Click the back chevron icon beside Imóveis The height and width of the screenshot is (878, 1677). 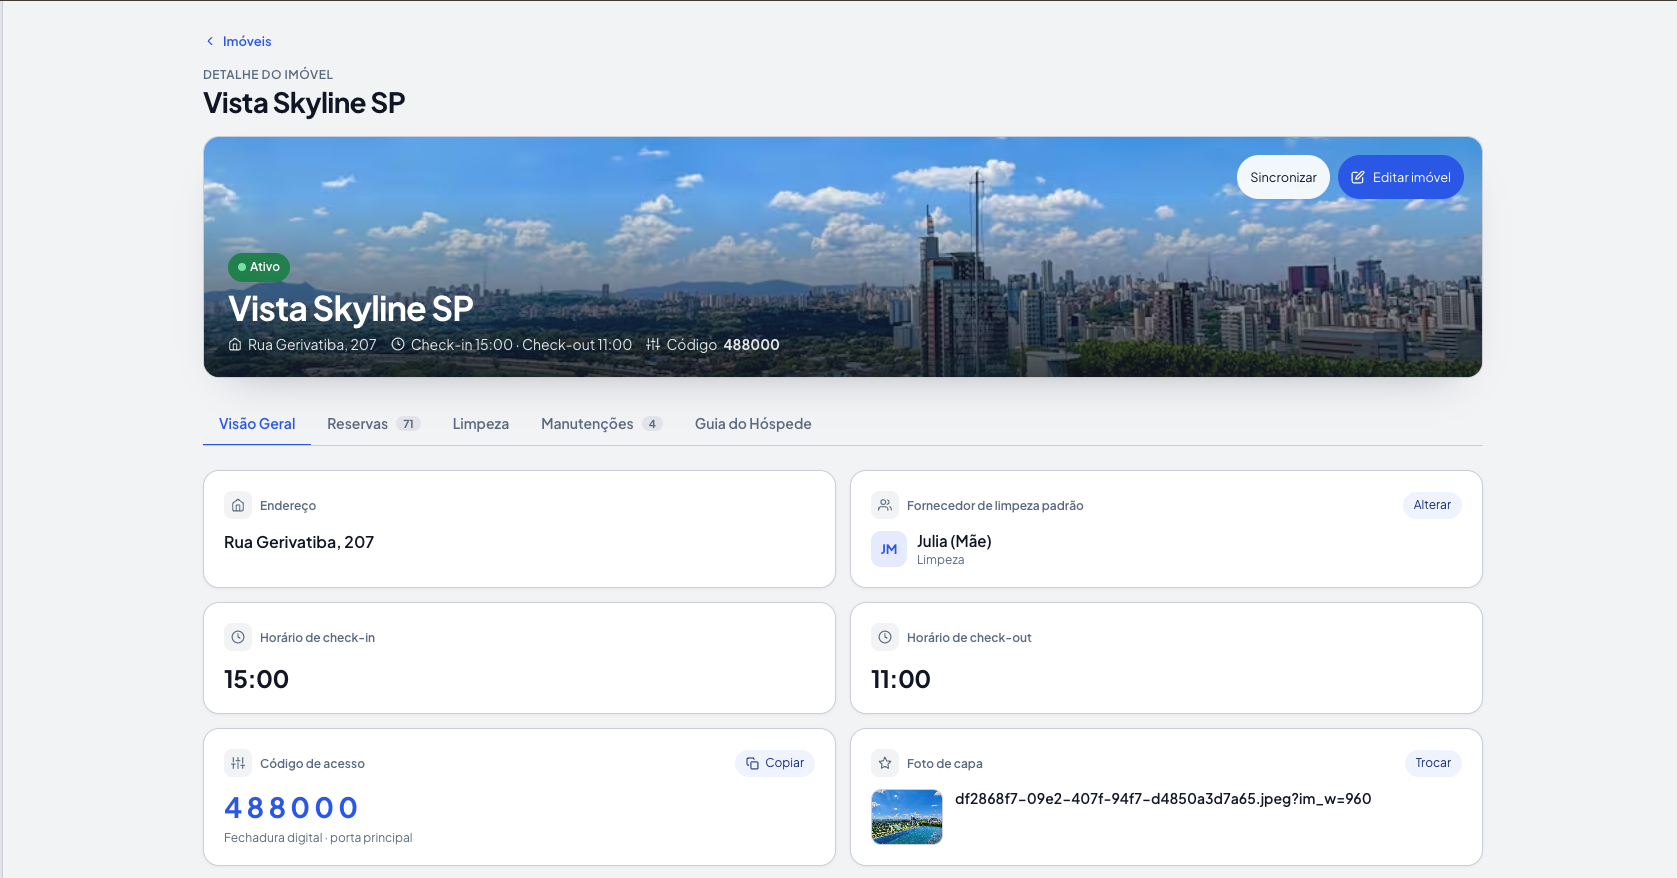tap(210, 41)
